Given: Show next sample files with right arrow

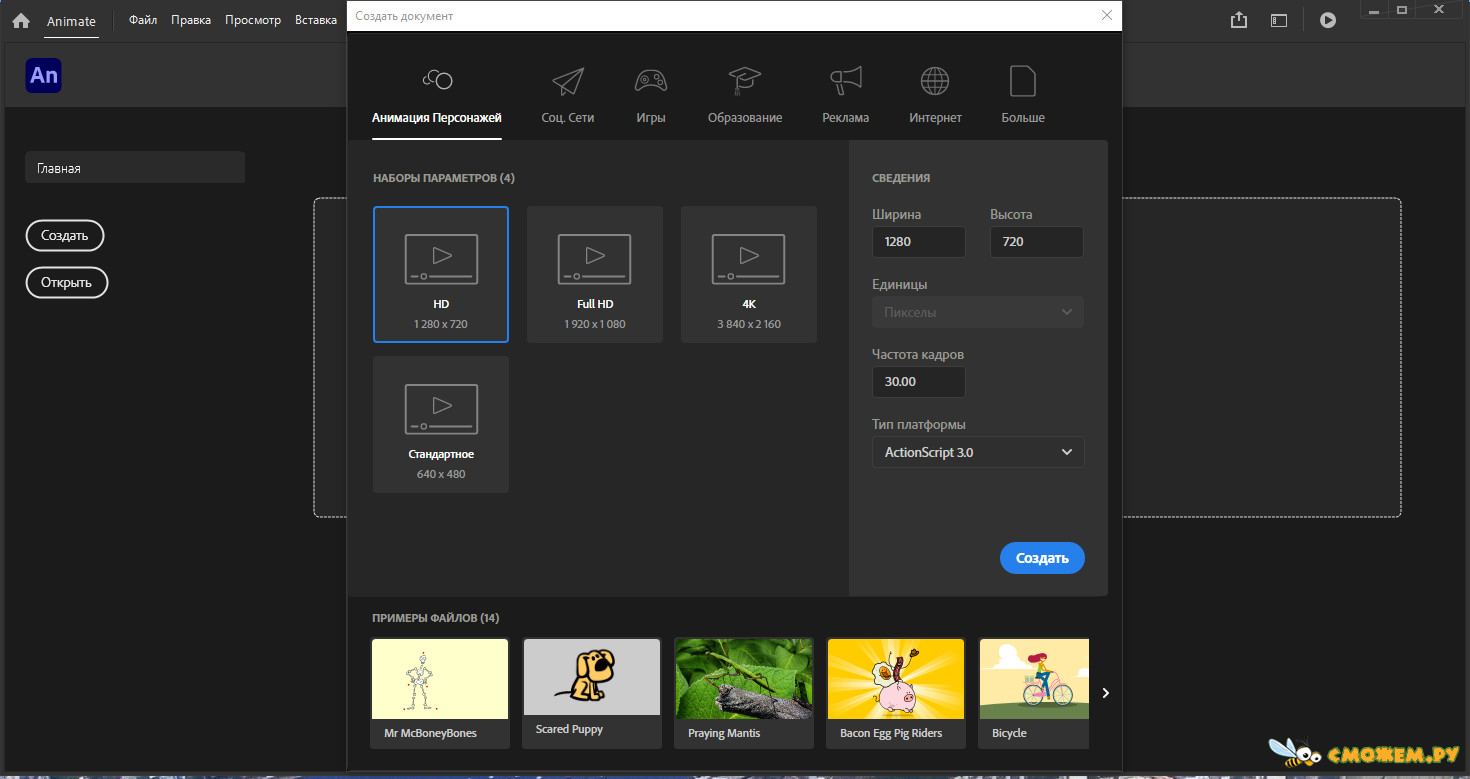Looking at the screenshot, I should [1105, 693].
